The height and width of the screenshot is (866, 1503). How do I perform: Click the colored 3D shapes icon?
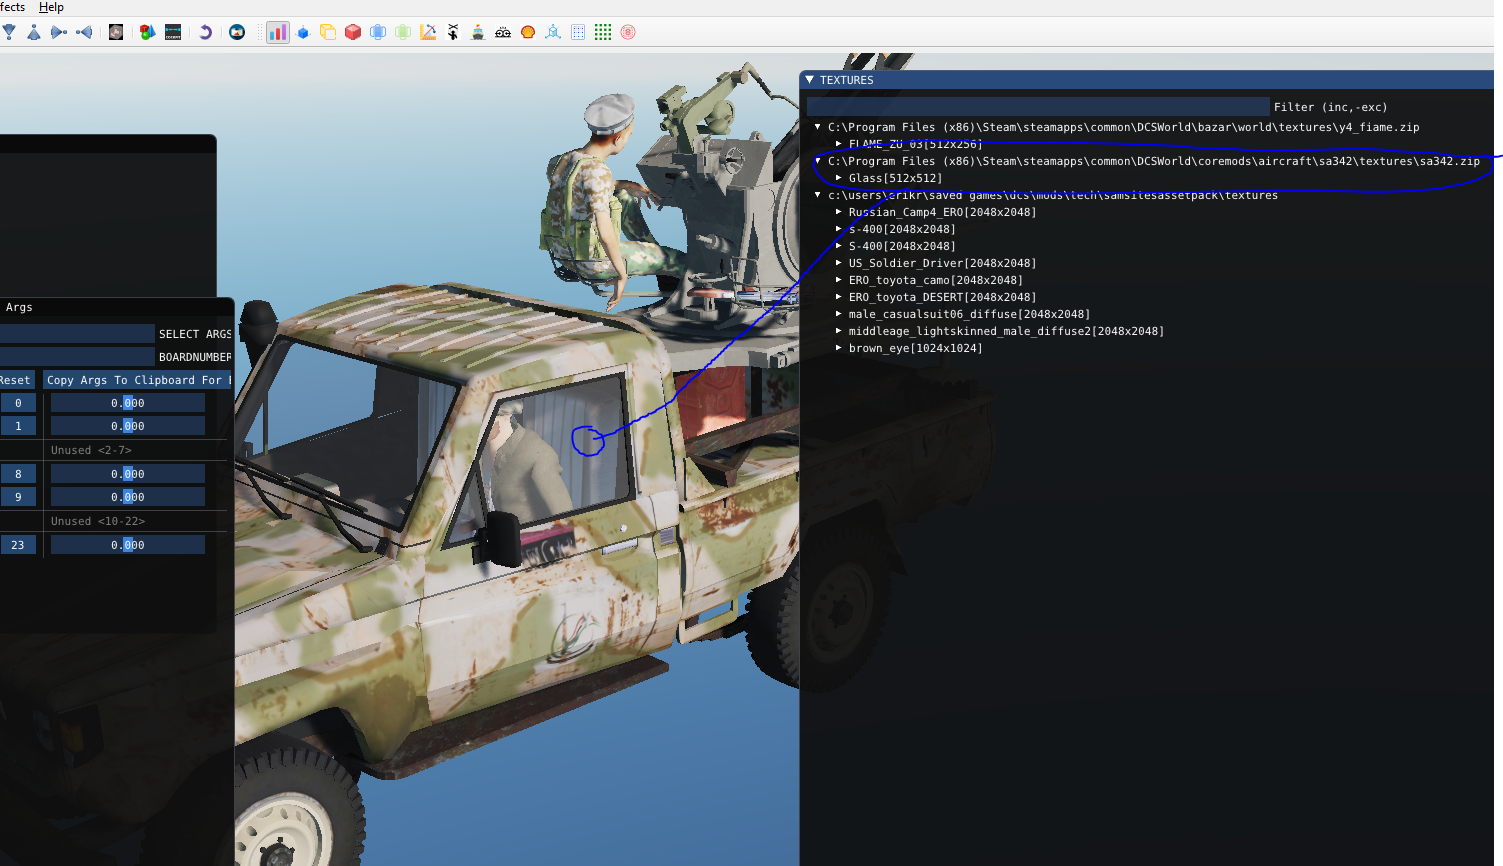[x=148, y=32]
